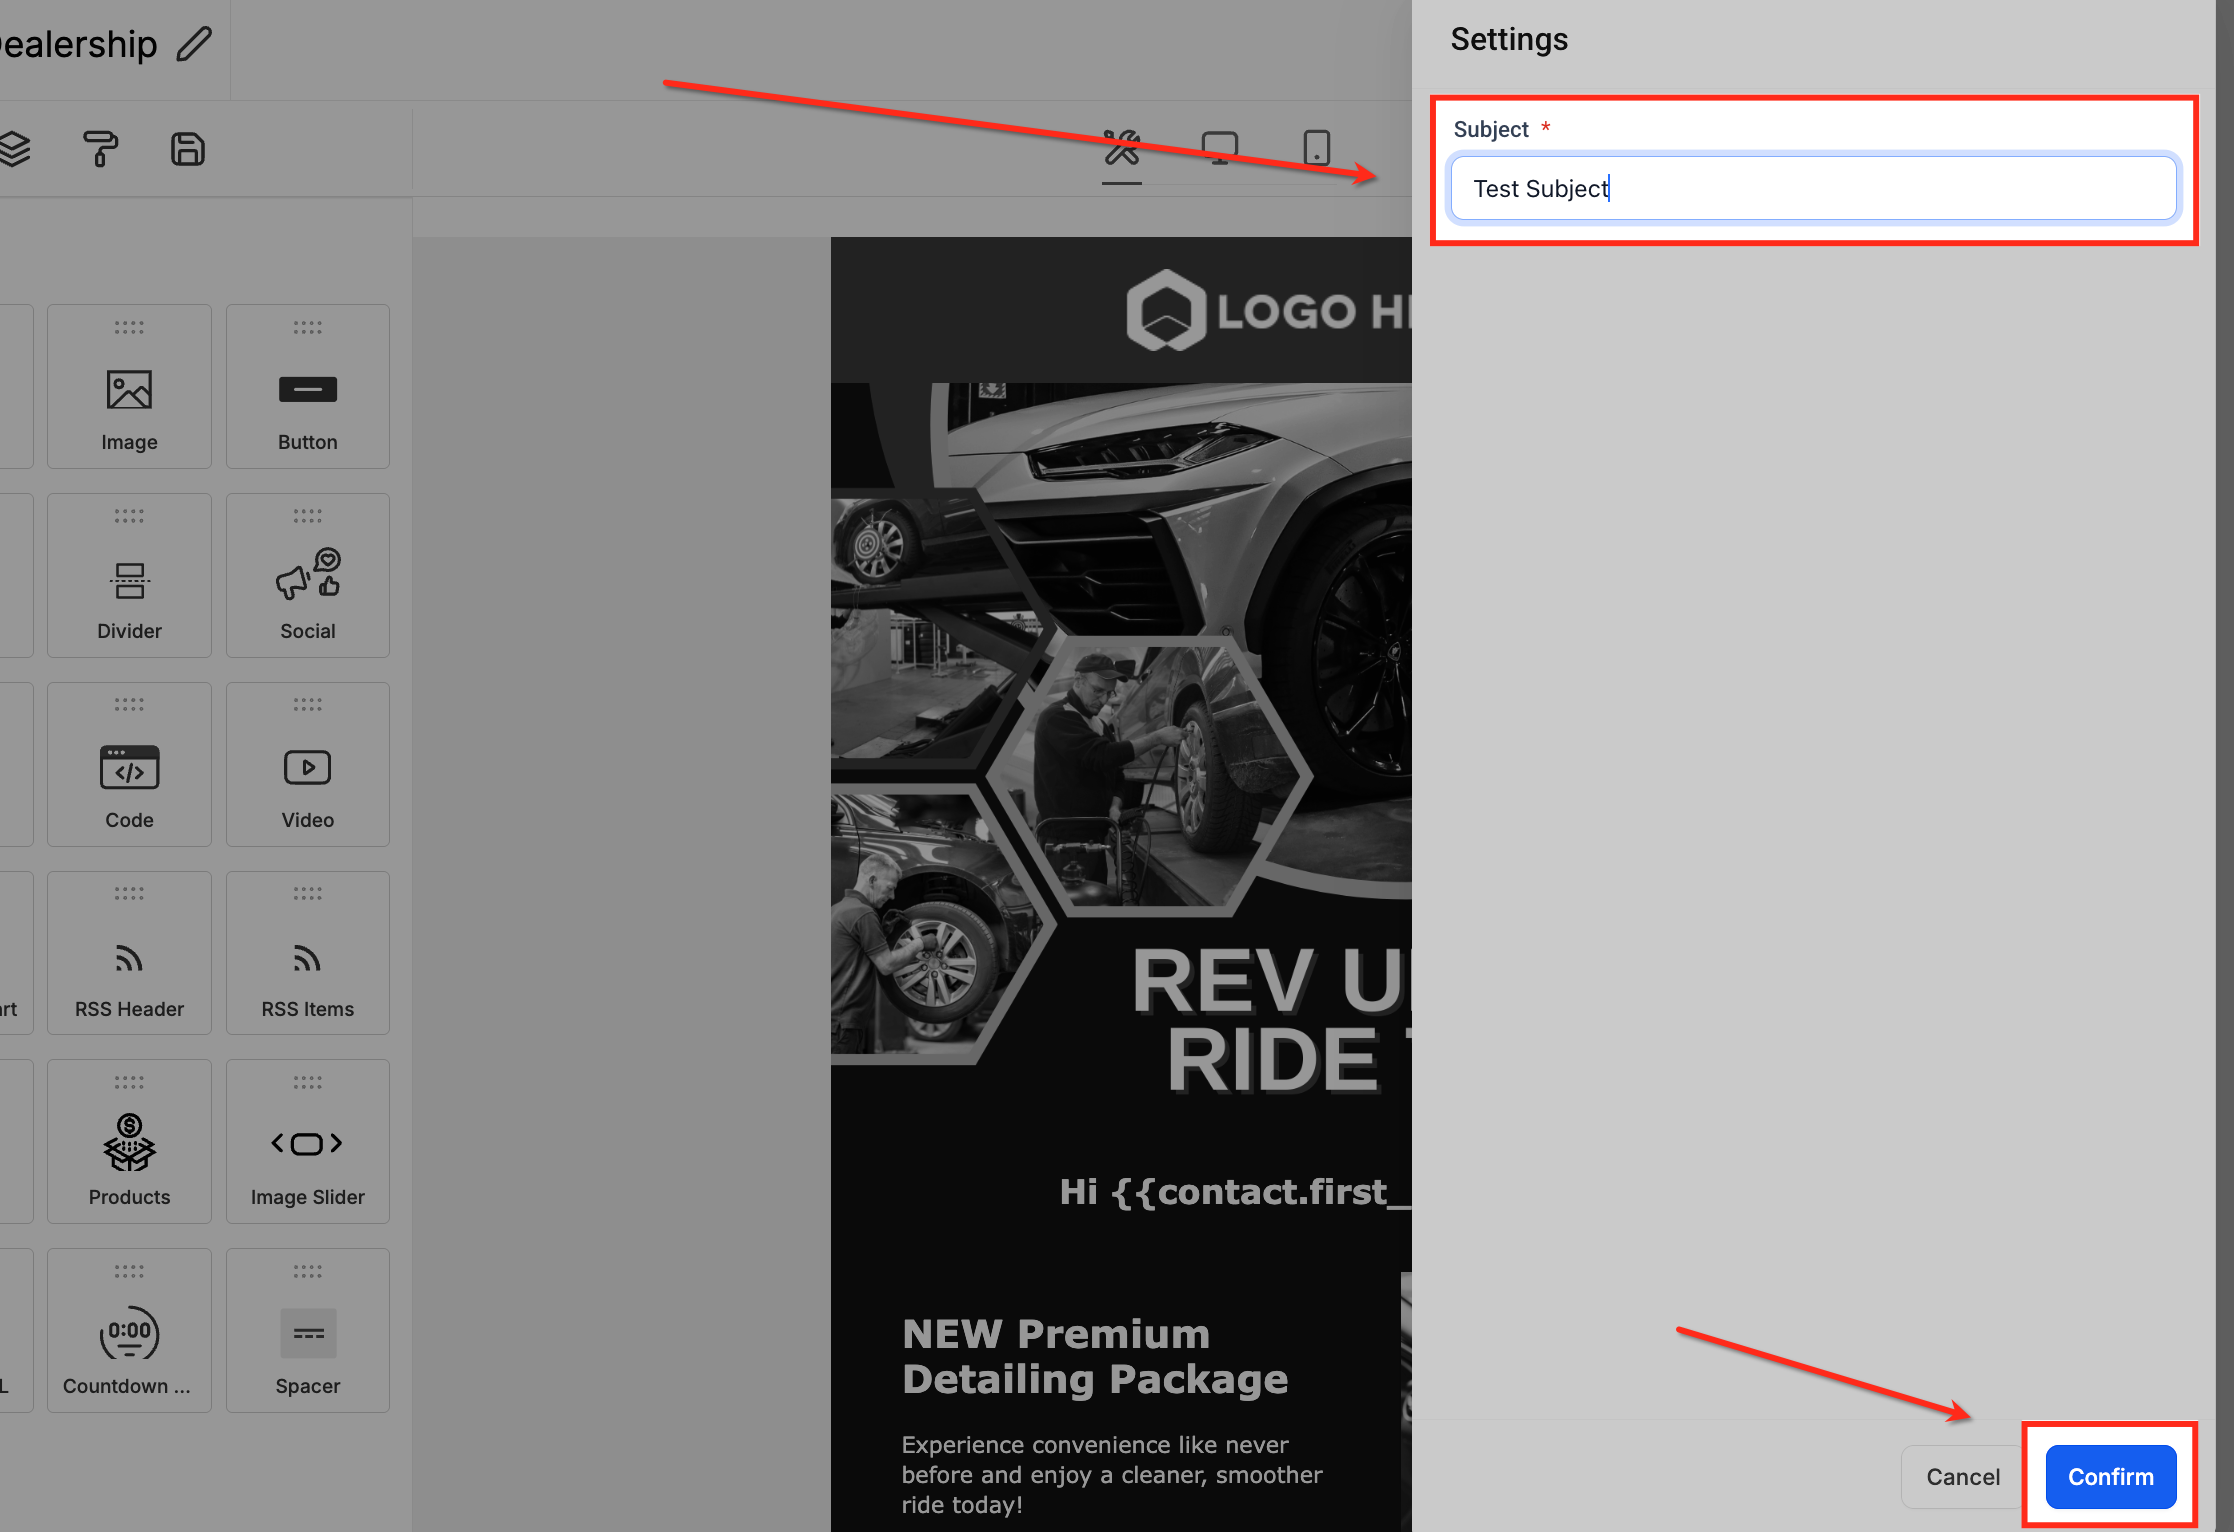The height and width of the screenshot is (1532, 2234).
Task: Switch to the design tools view icon
Action: coord(1121,148)
